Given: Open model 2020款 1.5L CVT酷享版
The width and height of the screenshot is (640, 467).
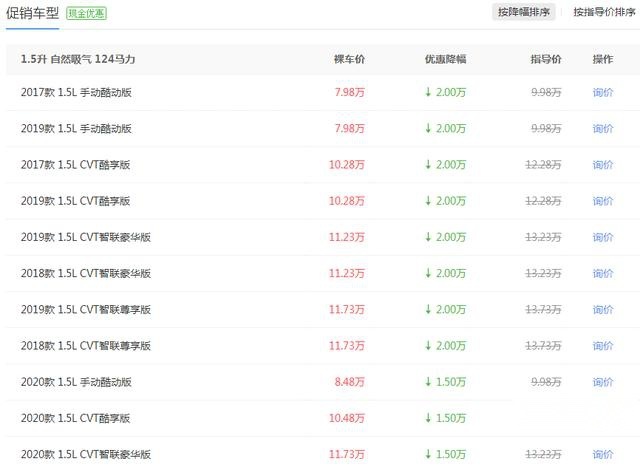Looking at the screenshot, I should tap(76, 418).
